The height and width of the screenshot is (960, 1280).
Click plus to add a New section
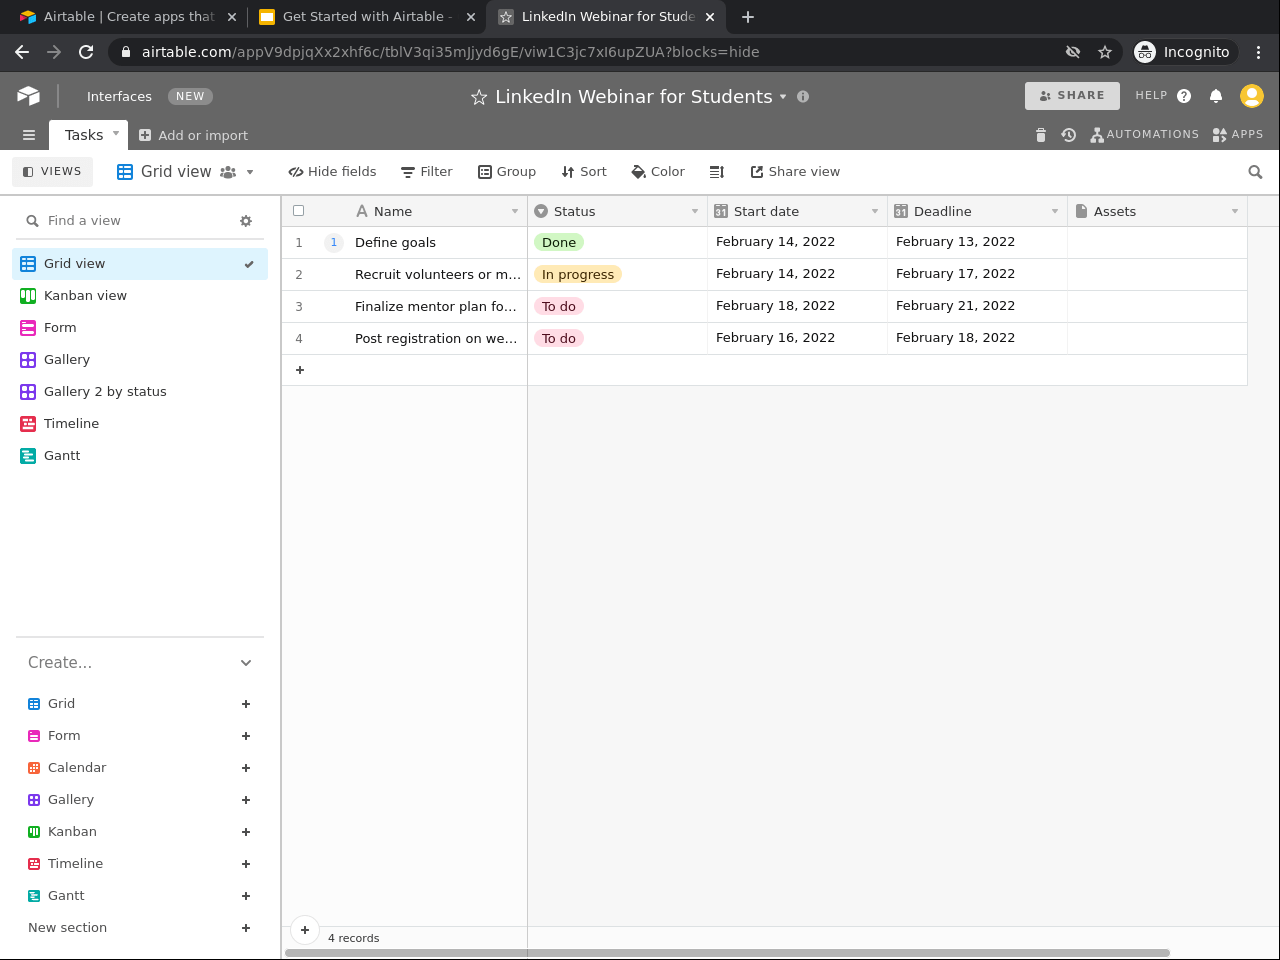click(x=246, y=928)
